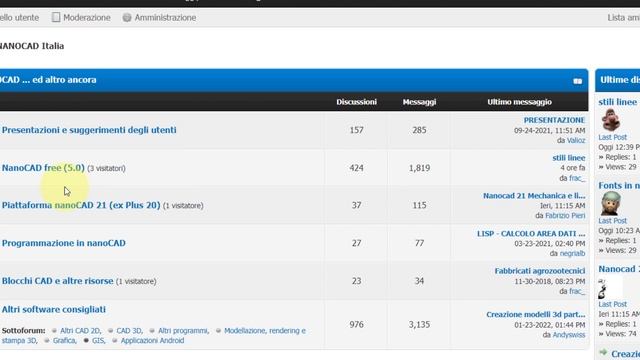Click Discussioni column header
This screenshot has width=640, height=360.
[356, 102]
